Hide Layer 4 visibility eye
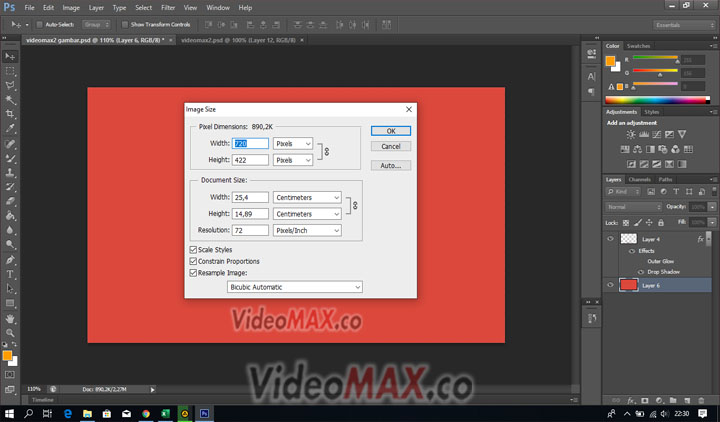This screenshot has width=720, height=422. 610,239
